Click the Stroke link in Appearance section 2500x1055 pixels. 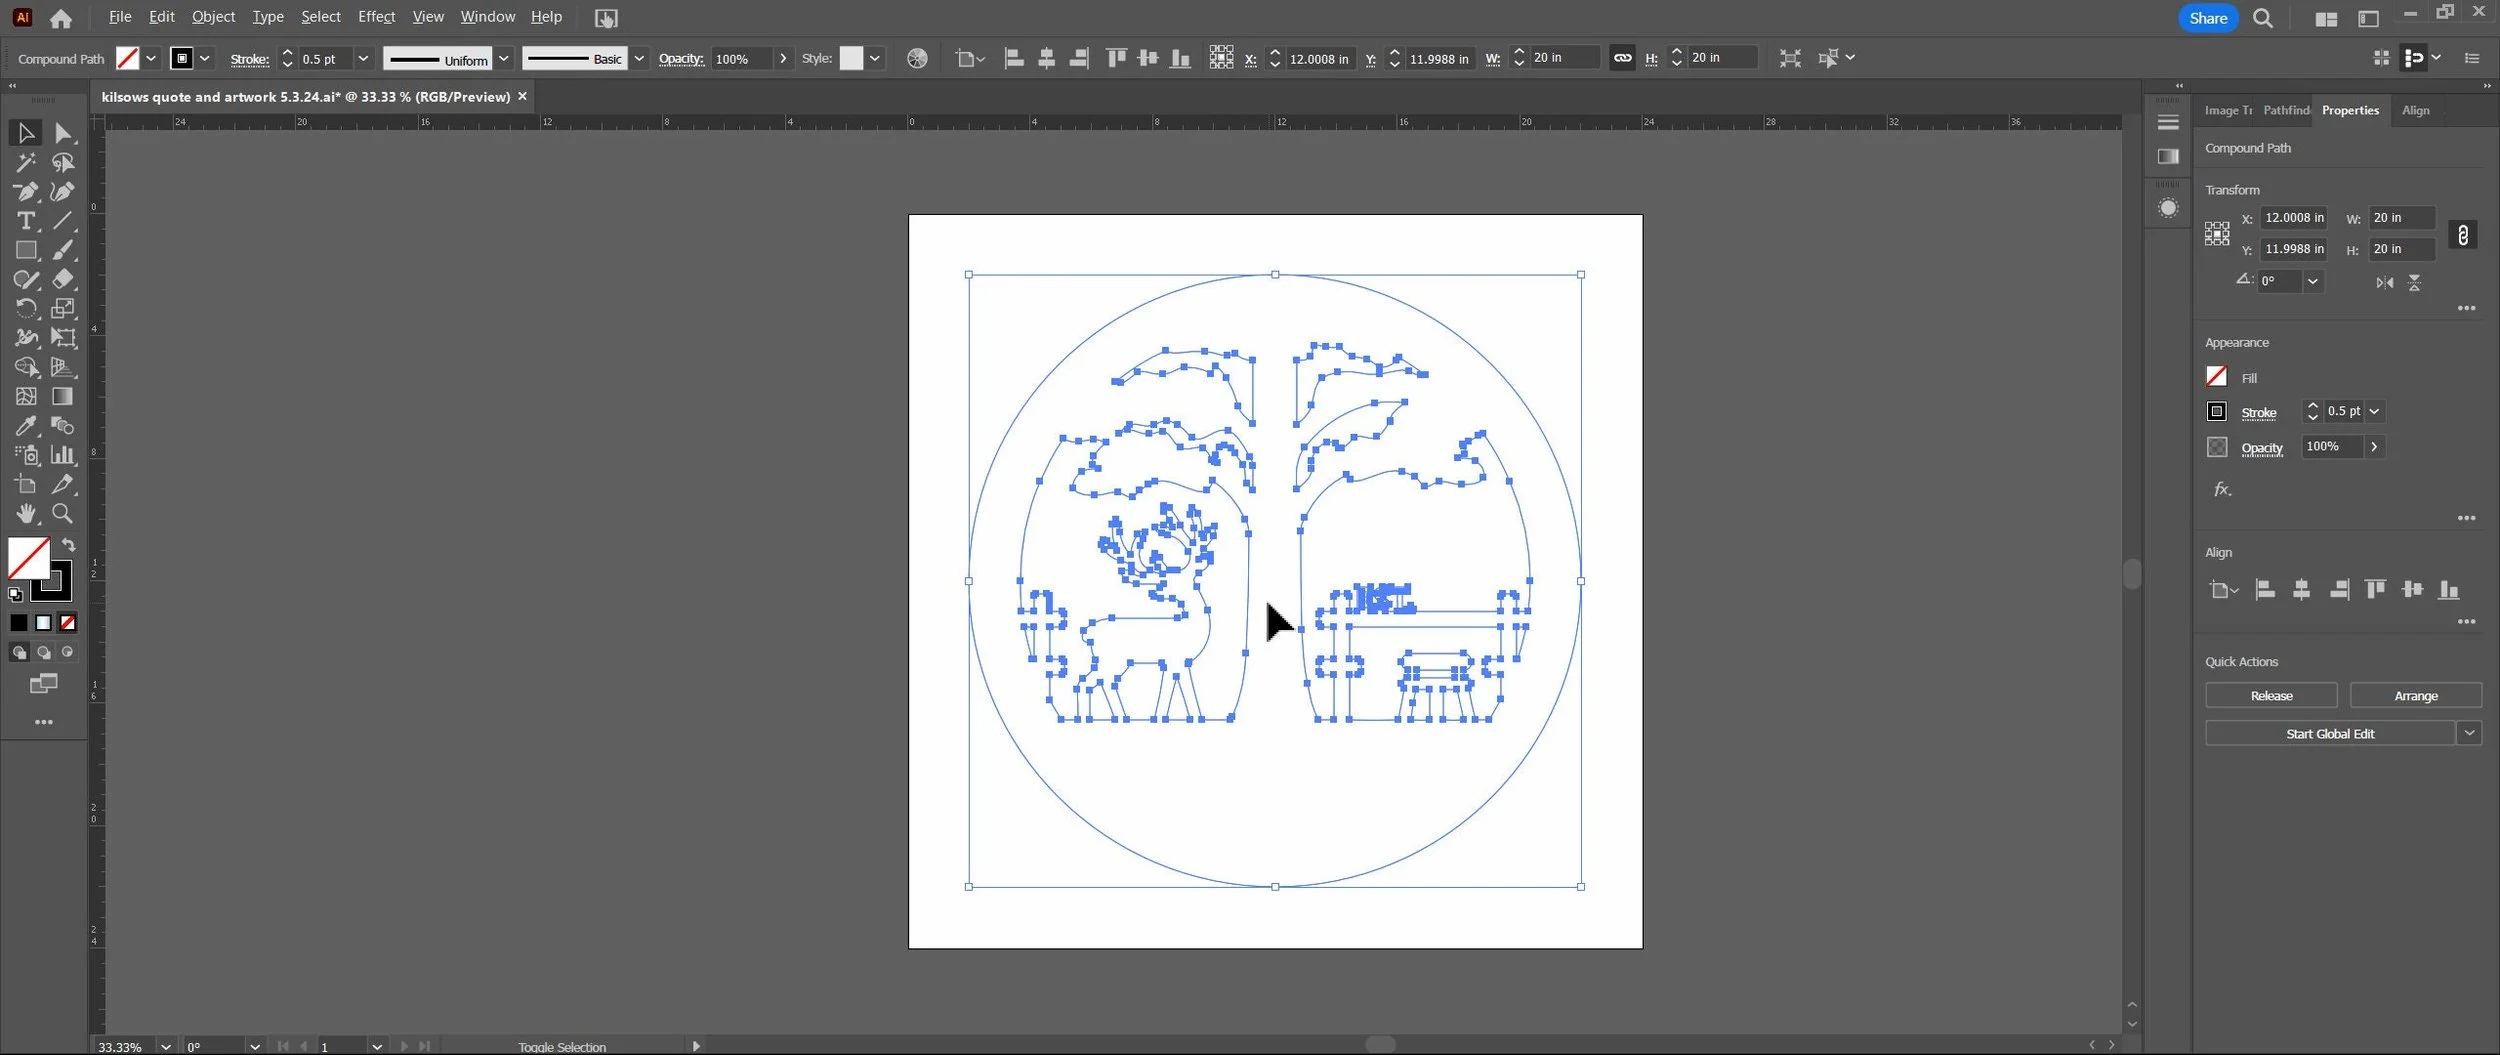coord(2258,412)
